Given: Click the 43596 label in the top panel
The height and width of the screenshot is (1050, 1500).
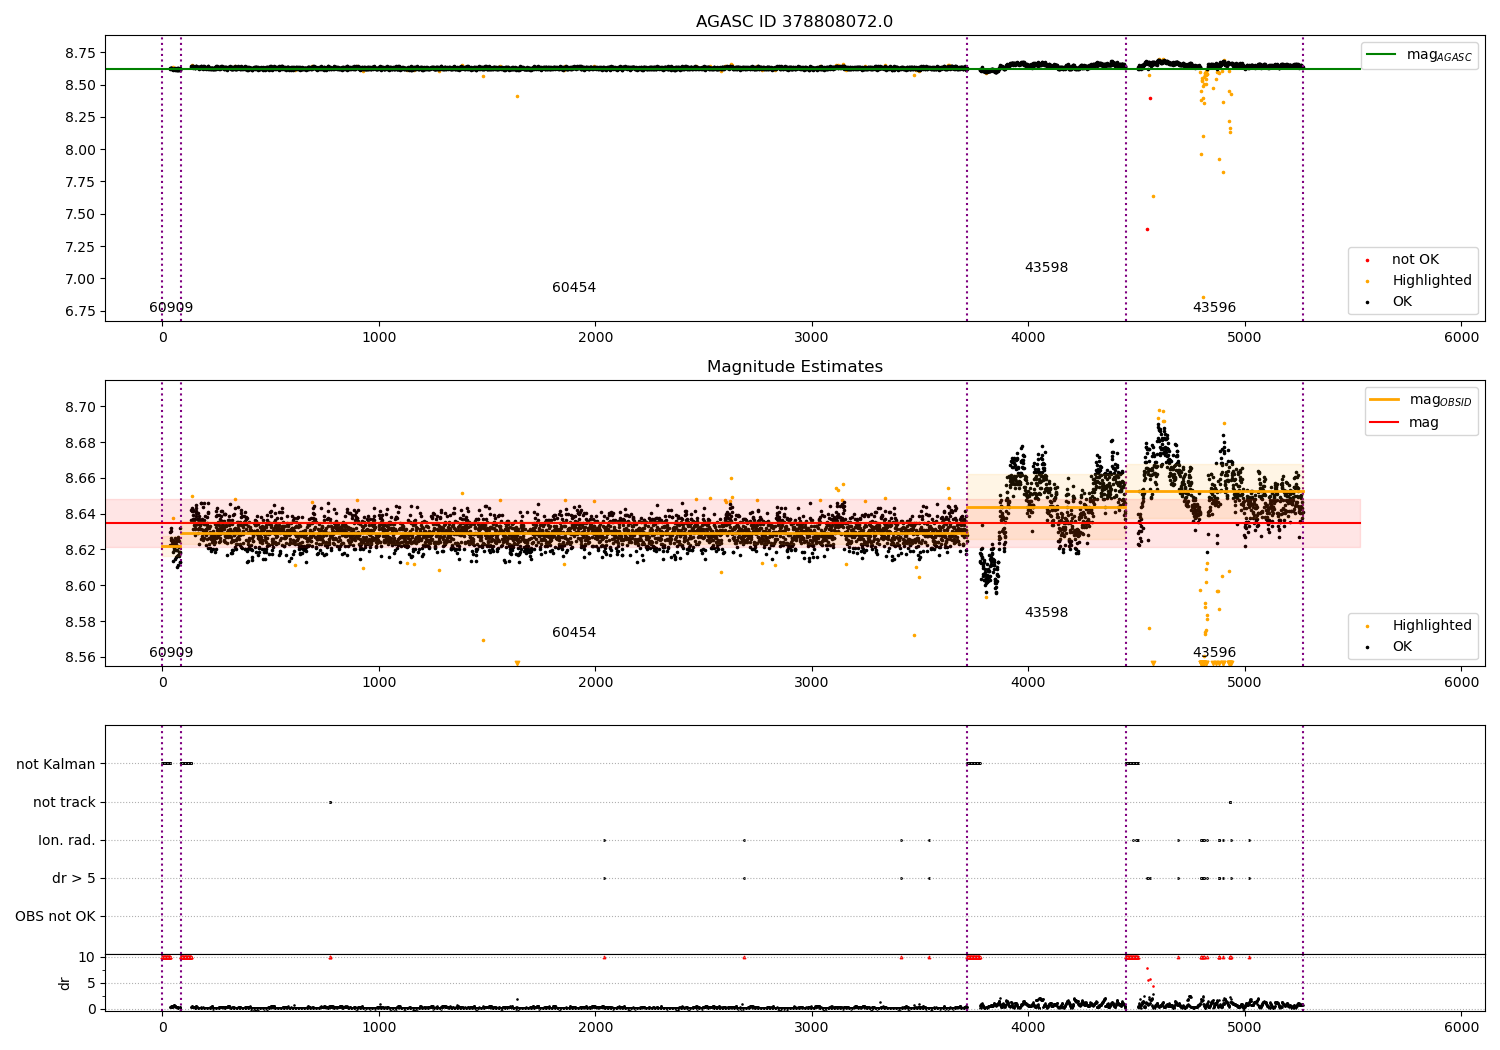Looking at the screenshot, I should pyautogui.click(x=1214, y=308).
